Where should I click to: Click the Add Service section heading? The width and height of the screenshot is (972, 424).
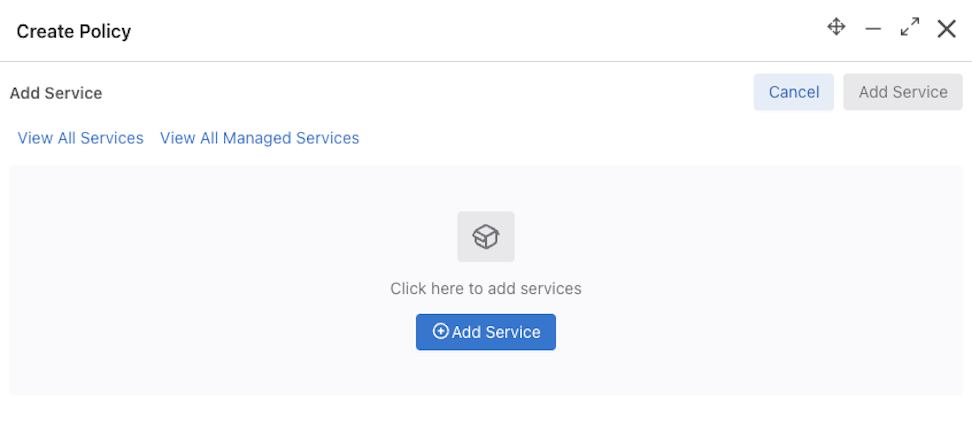(56, 94)
